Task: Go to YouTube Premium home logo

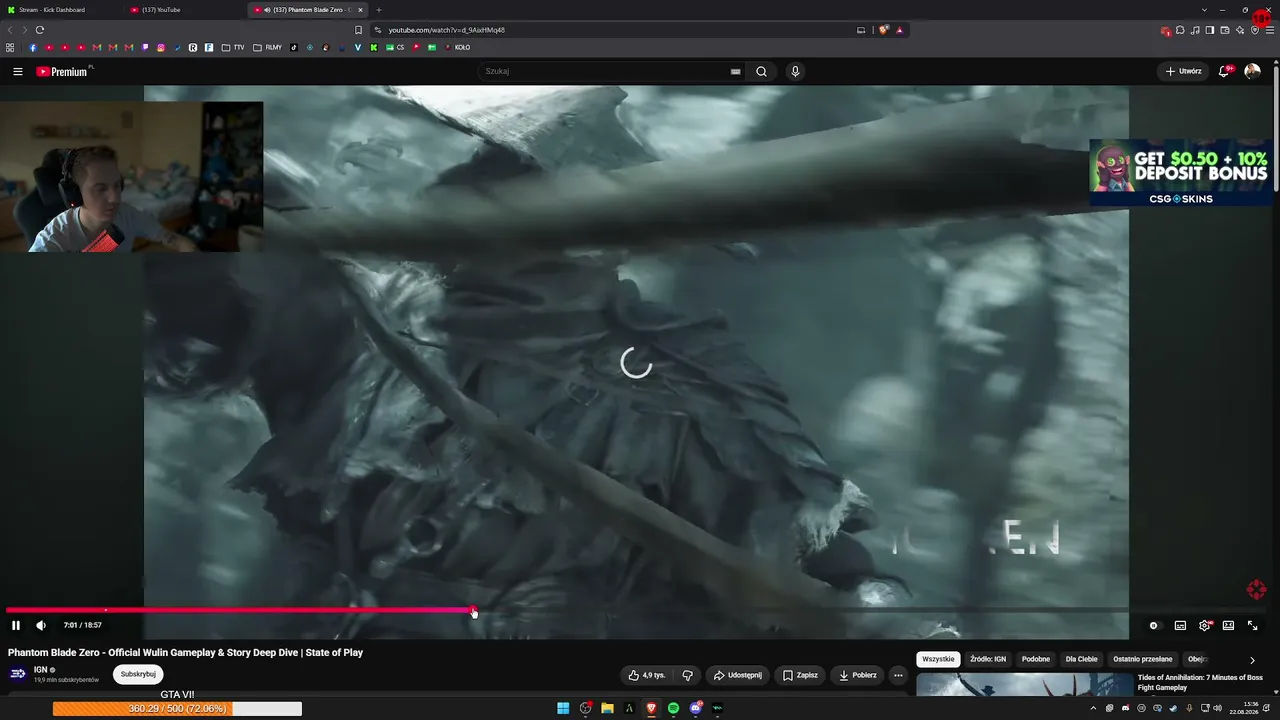Action: point(62,72)
